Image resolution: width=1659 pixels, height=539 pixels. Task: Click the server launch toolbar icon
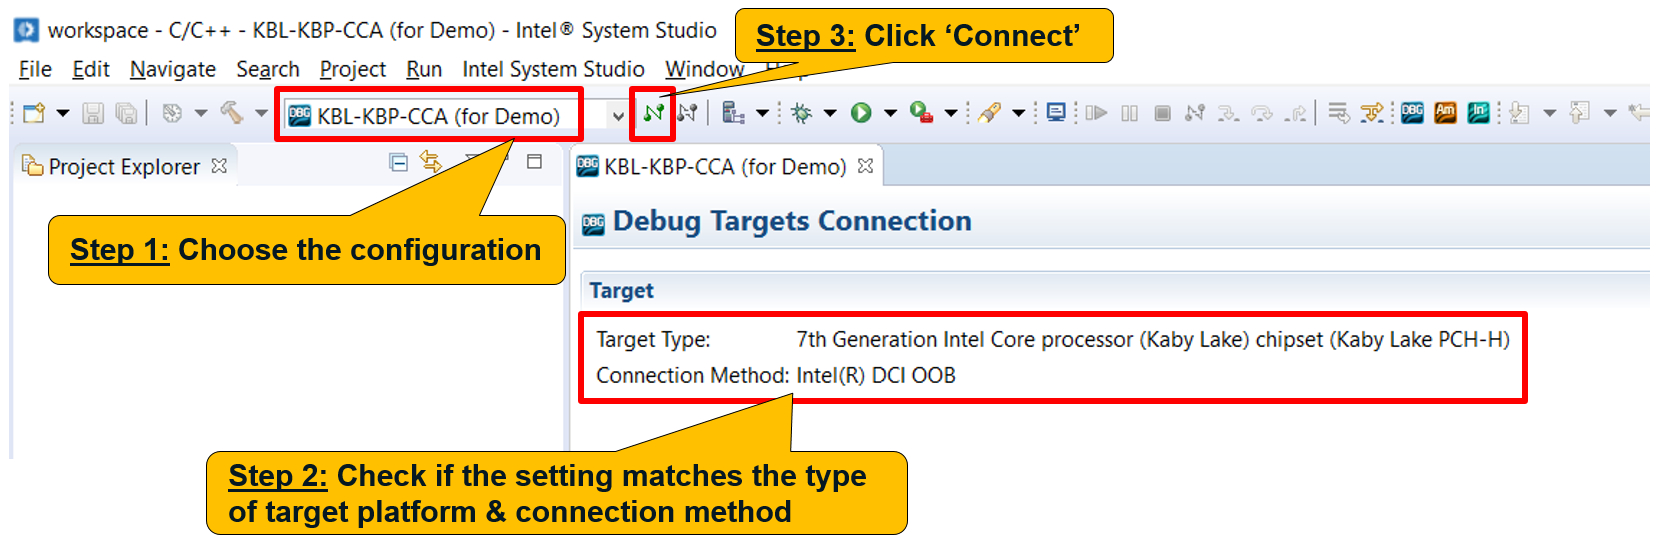[x=733, y=113]
